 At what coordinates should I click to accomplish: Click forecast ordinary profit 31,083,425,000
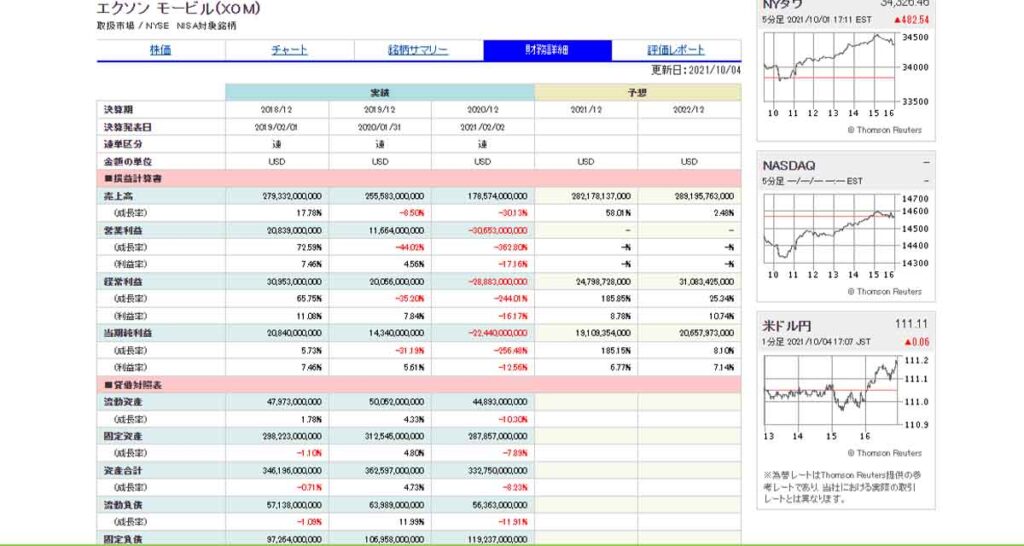point(706,282)
